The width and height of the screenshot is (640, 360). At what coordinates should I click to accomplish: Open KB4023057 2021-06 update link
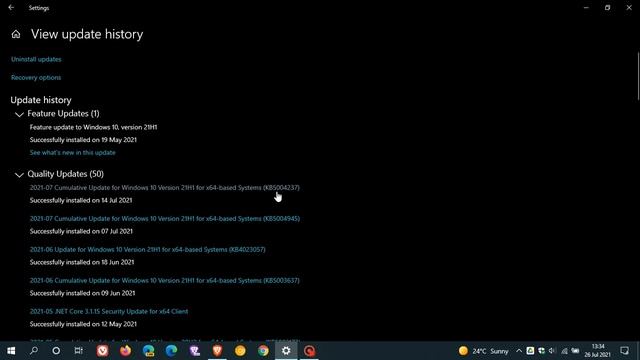point(147,249)
